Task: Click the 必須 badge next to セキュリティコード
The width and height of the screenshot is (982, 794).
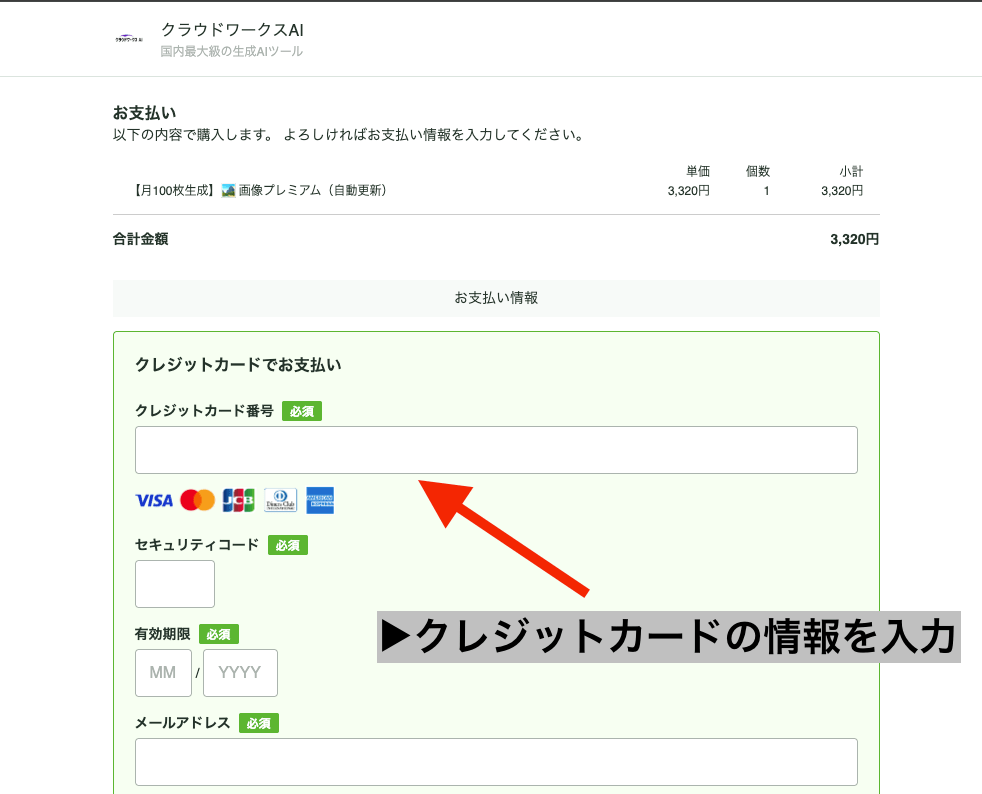Action: point(288,545)
